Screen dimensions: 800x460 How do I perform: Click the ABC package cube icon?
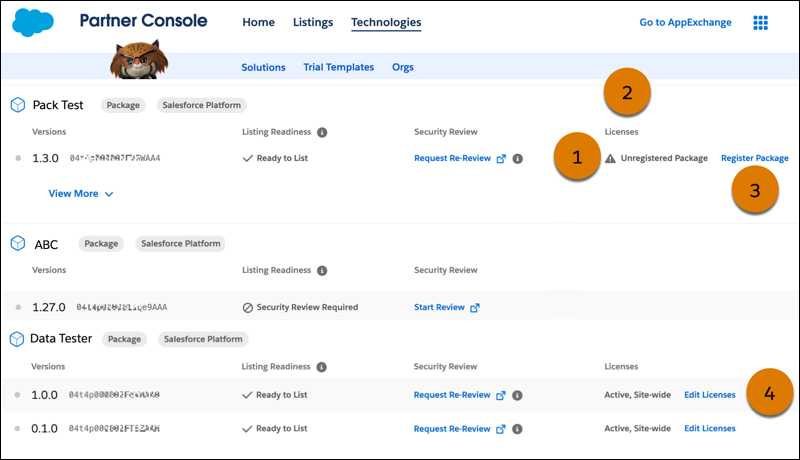(x=18, y=243)
